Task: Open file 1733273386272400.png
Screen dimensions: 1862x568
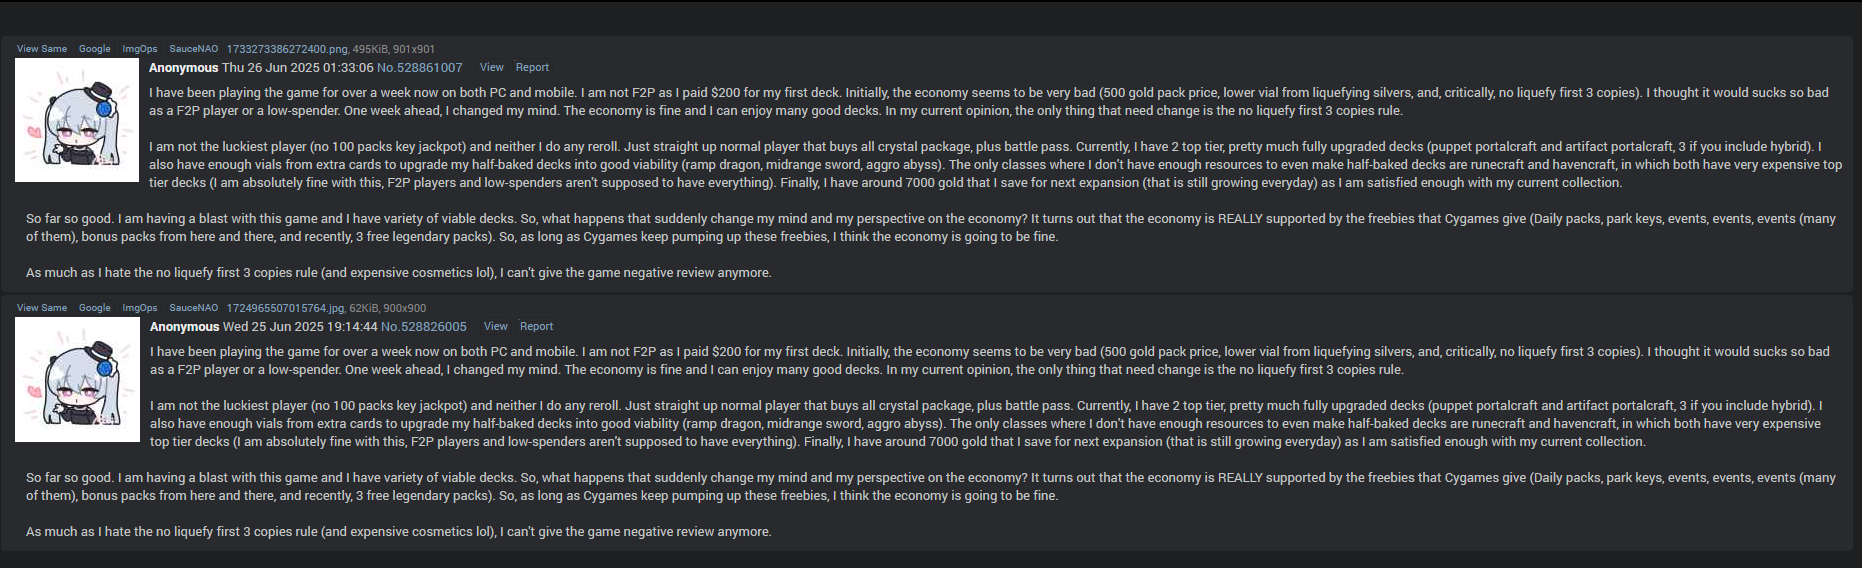Action: [287, 49]
